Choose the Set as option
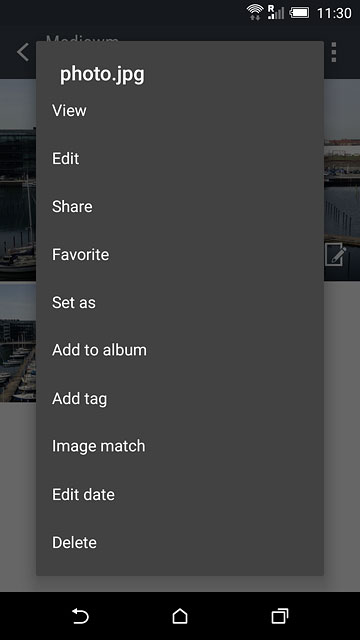Screen dimensions: 360x640 click(x=180, y=302)
